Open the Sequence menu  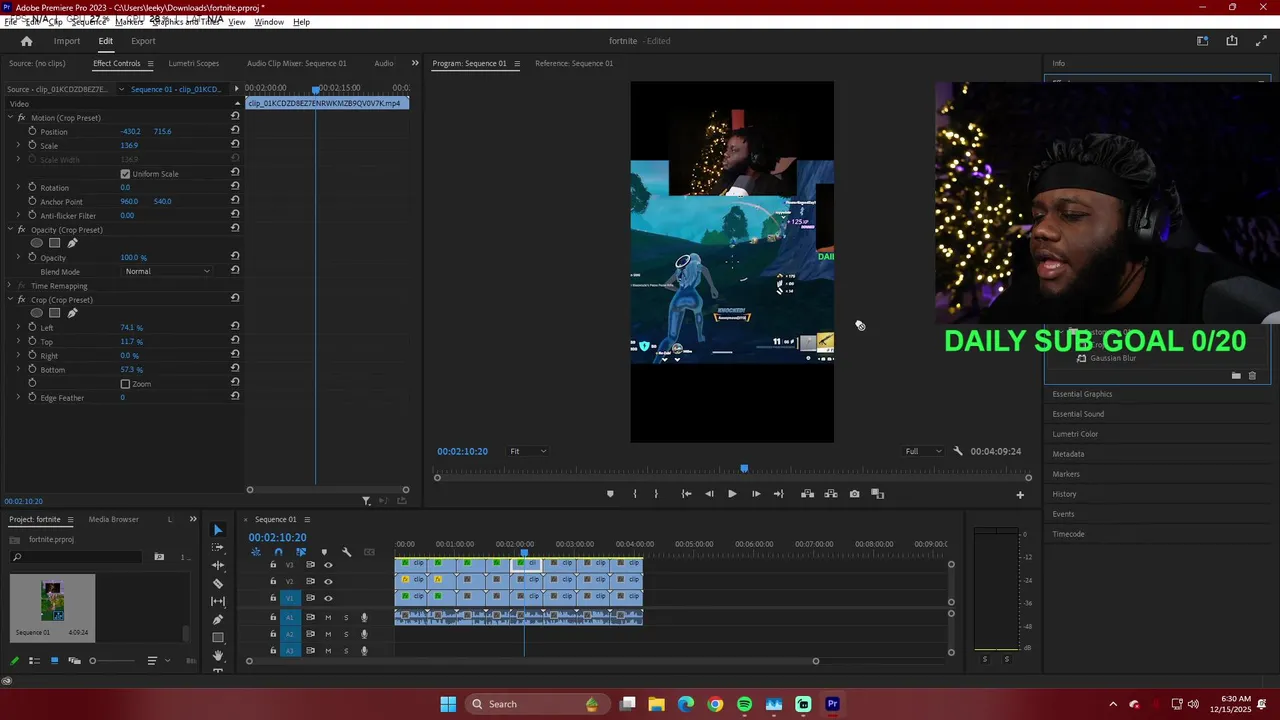[89, 22]
